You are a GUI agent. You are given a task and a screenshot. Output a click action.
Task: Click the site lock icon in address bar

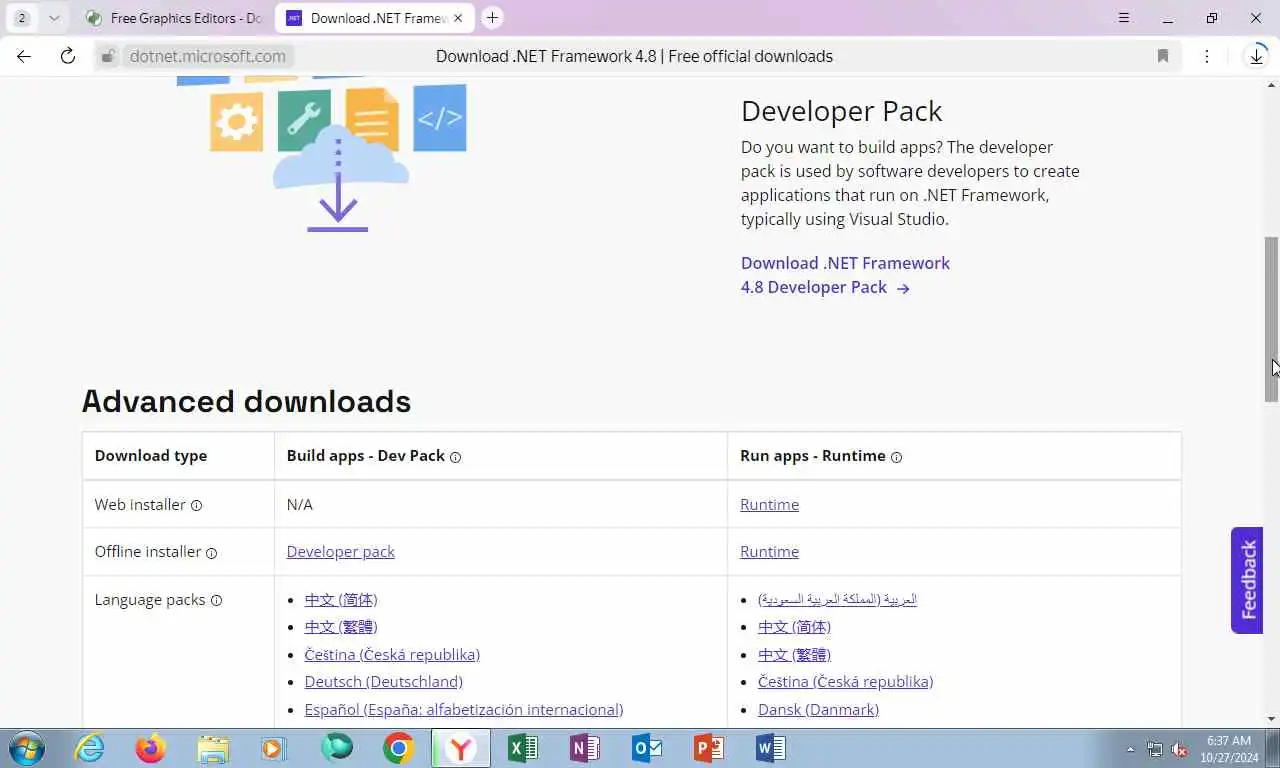click(108, 56)
